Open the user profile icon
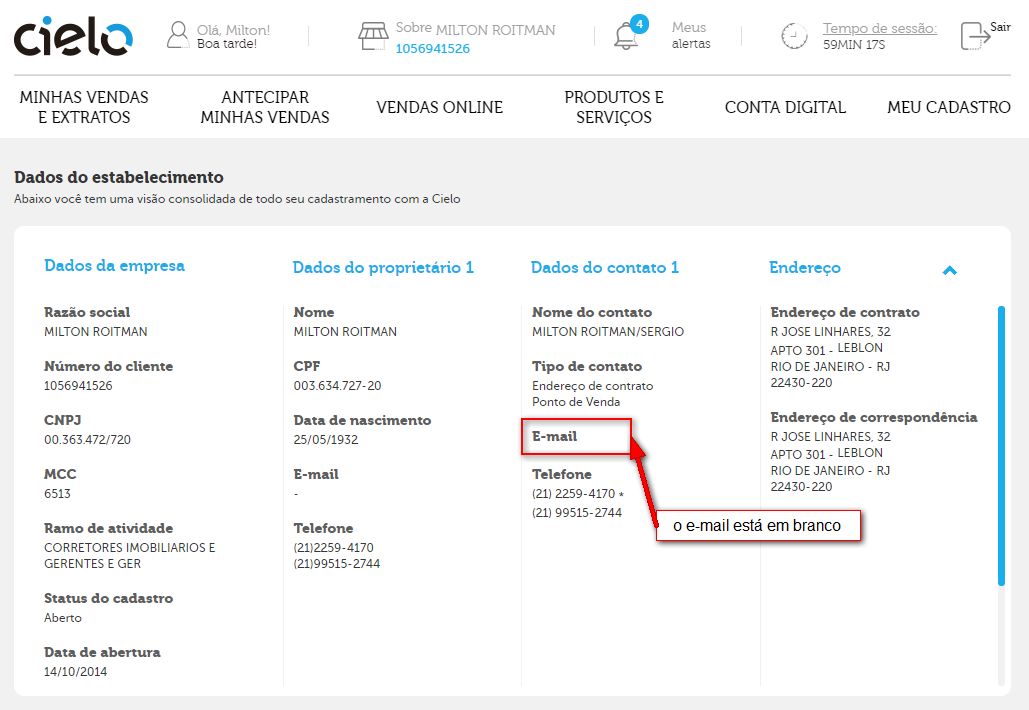The image size is (1029, 710). [177, 35]
